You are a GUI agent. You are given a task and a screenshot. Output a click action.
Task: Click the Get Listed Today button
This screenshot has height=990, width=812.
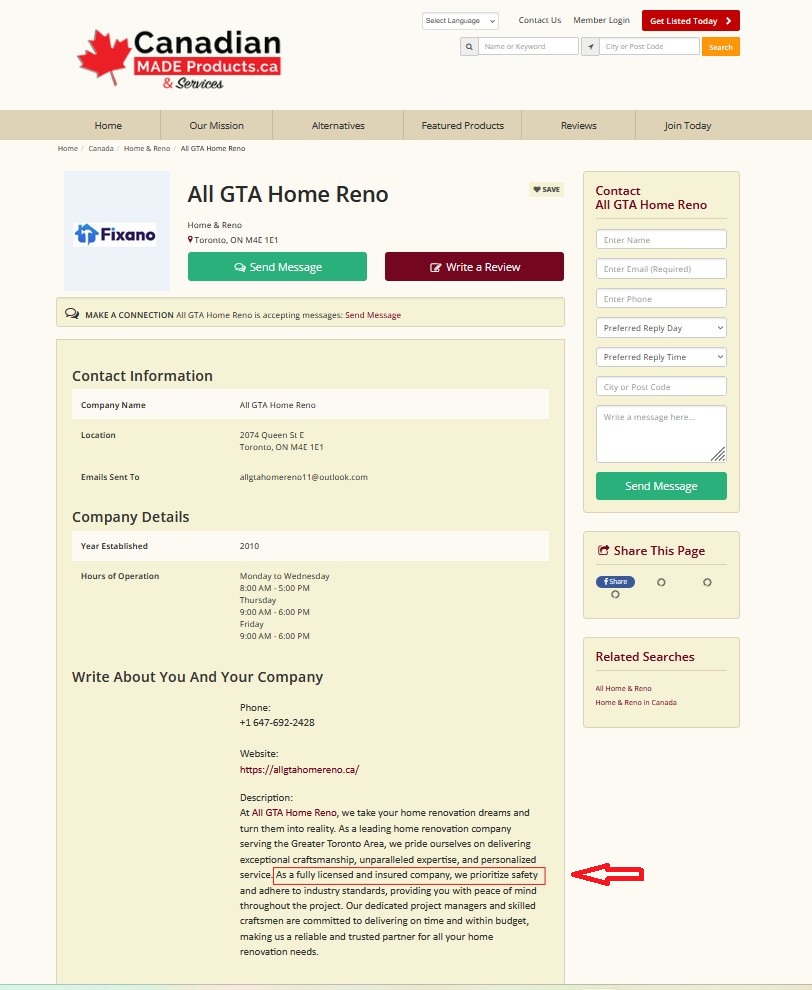[690, 21]
